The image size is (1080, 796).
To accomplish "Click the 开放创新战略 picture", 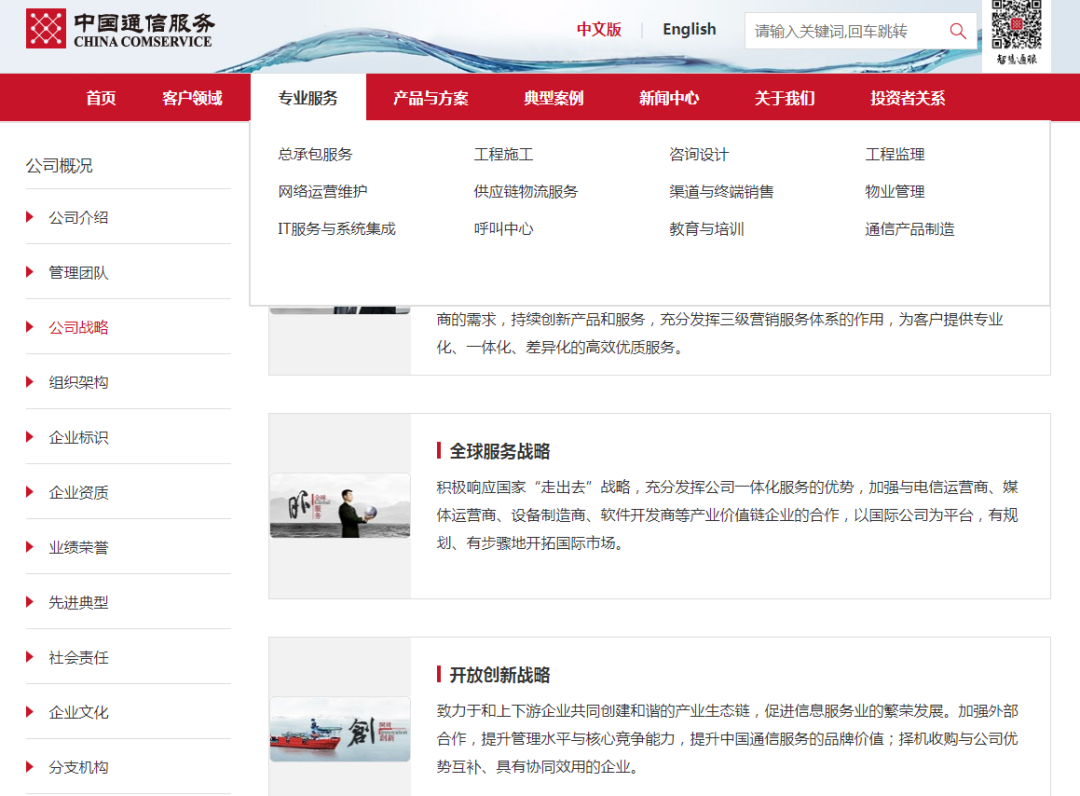I will (339, 733).
